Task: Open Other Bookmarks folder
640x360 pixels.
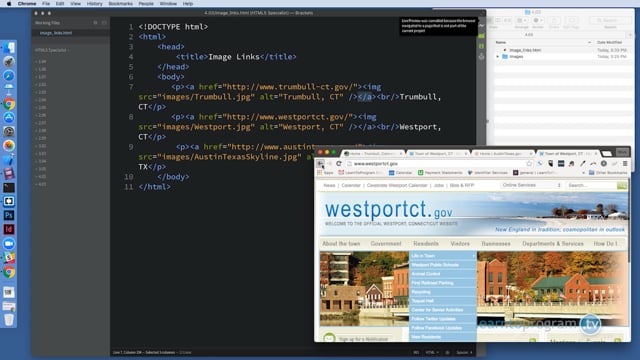Action: 608,173
